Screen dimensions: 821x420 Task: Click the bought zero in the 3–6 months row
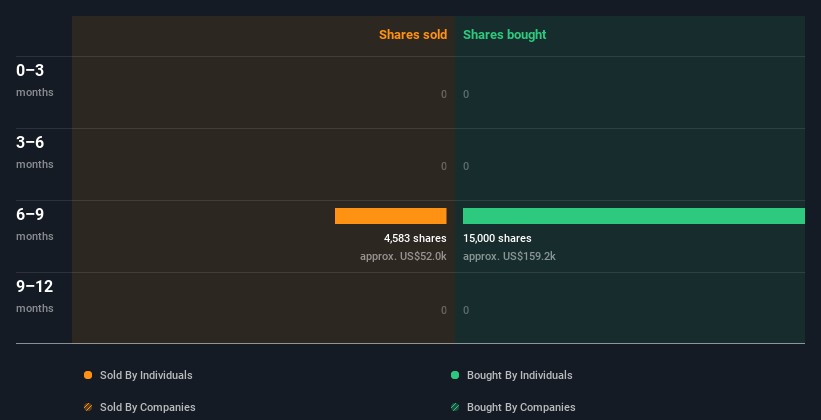(x=466, y=166)
